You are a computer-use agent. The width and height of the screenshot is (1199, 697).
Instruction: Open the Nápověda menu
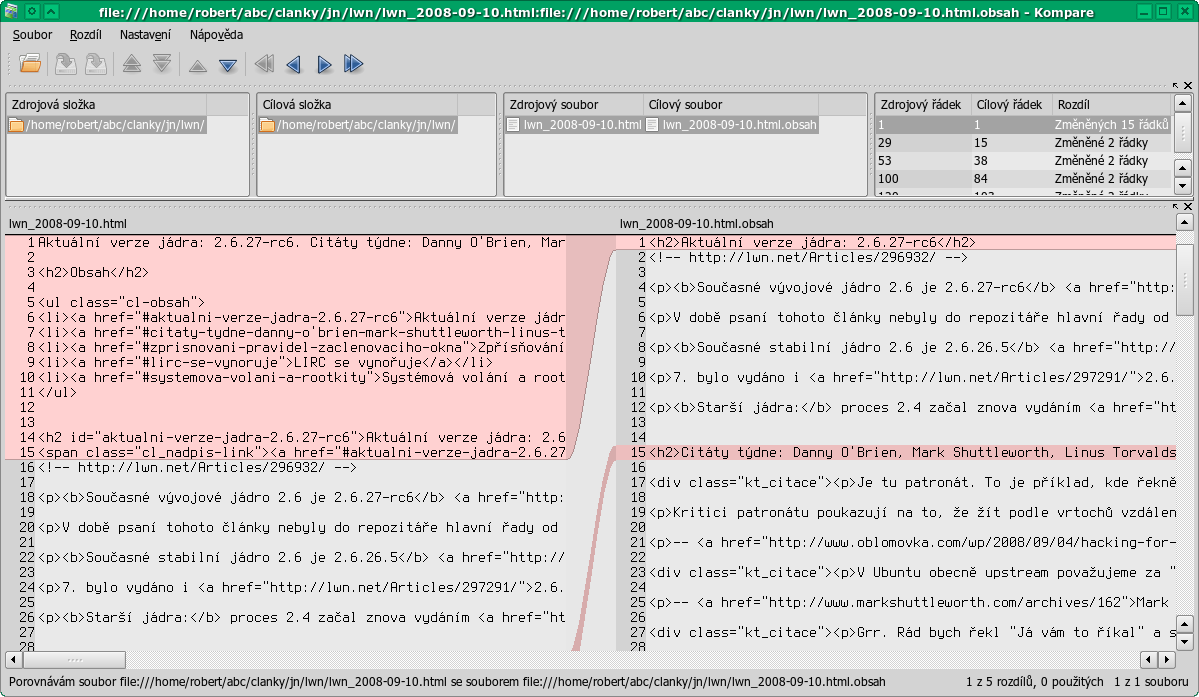pyautogui.click(x=216, y=35)
